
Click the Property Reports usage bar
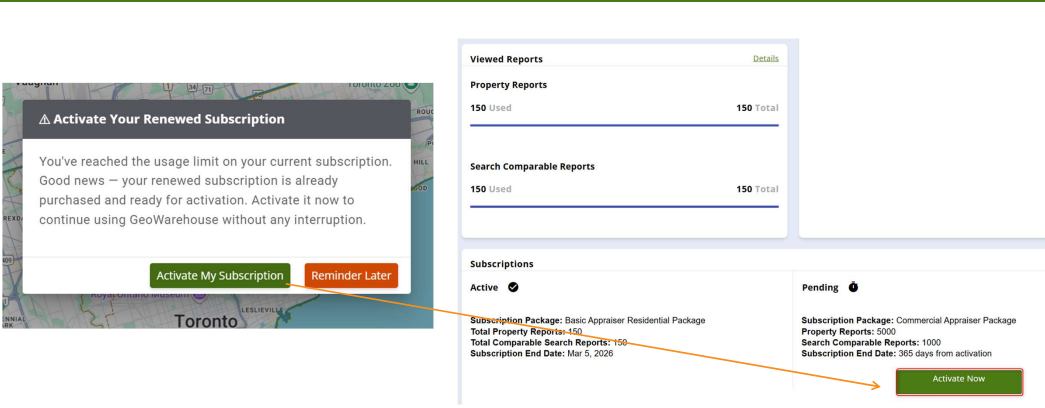pos(624,125)
